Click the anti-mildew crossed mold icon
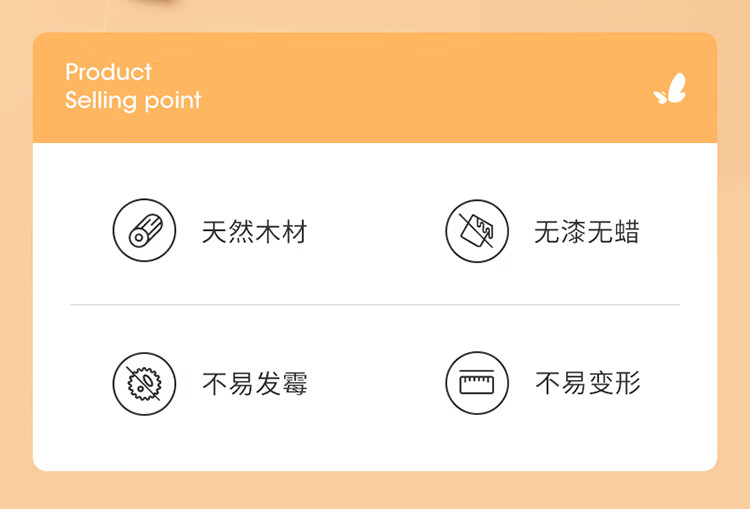The image size is (750, 509). pos(144,384)
